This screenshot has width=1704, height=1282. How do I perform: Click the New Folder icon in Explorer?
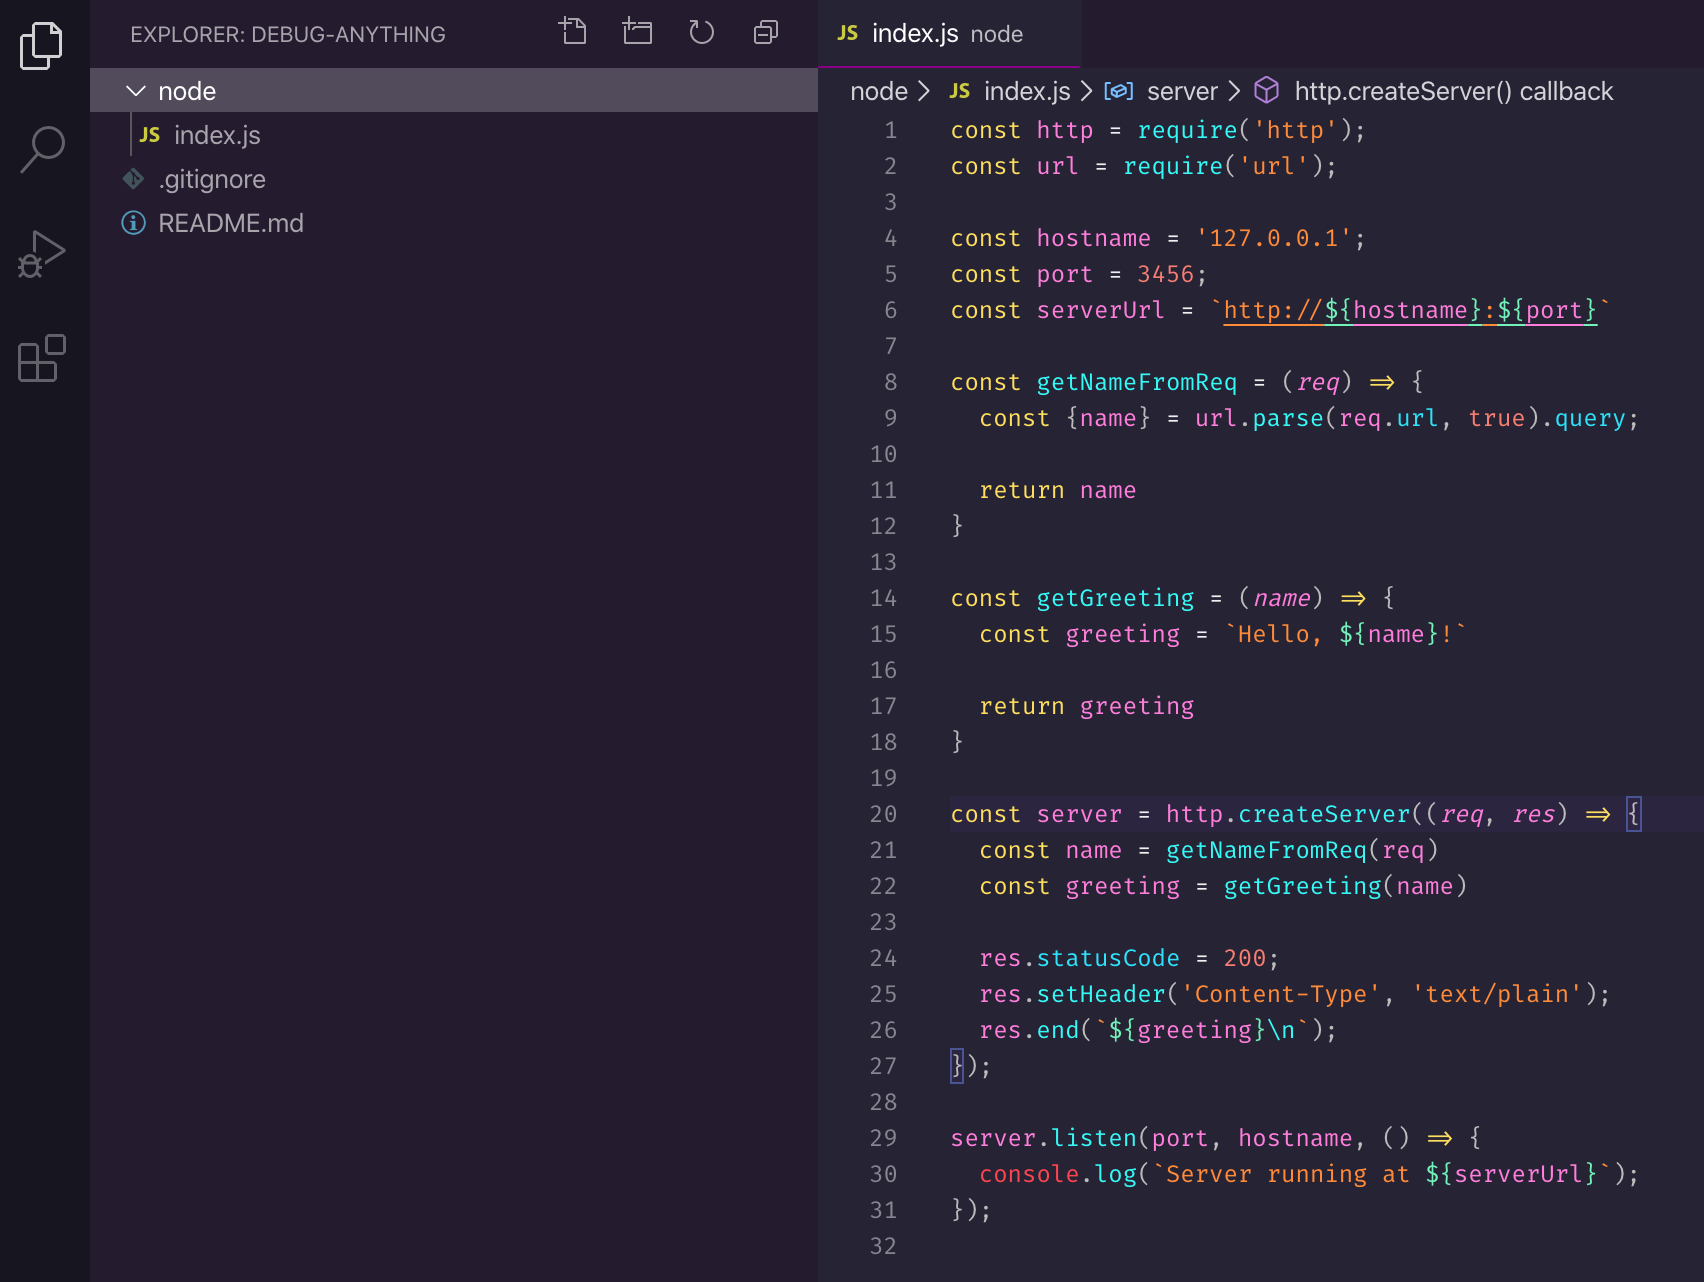[637, 32]
